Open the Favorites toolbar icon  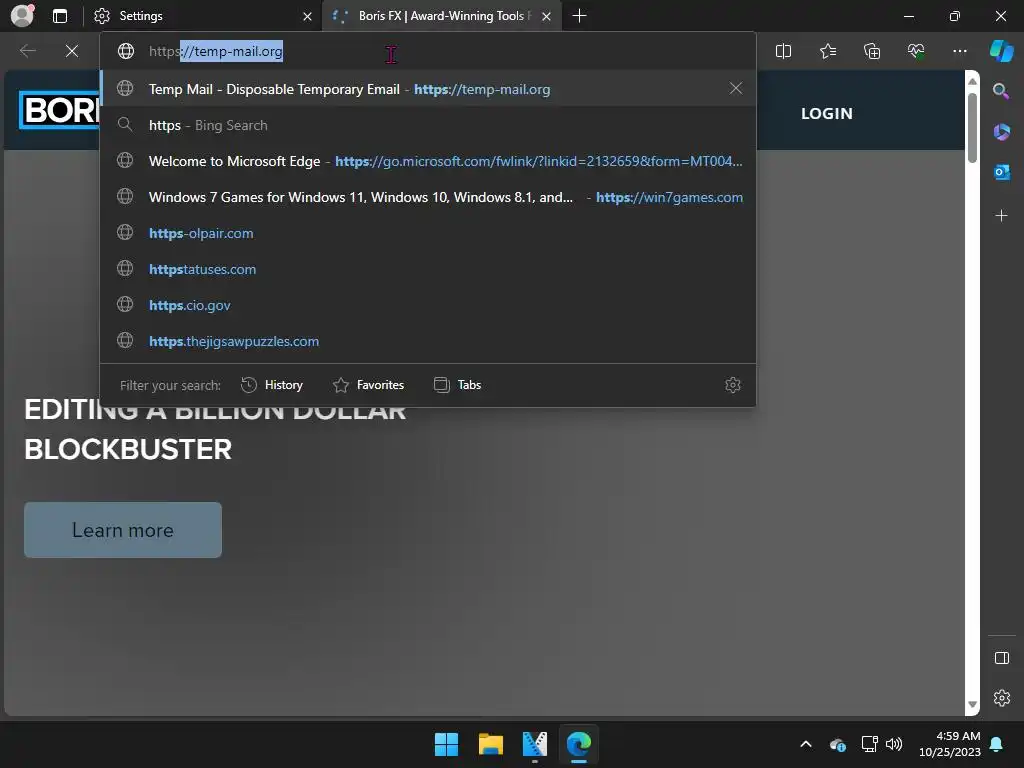[827, 51]
